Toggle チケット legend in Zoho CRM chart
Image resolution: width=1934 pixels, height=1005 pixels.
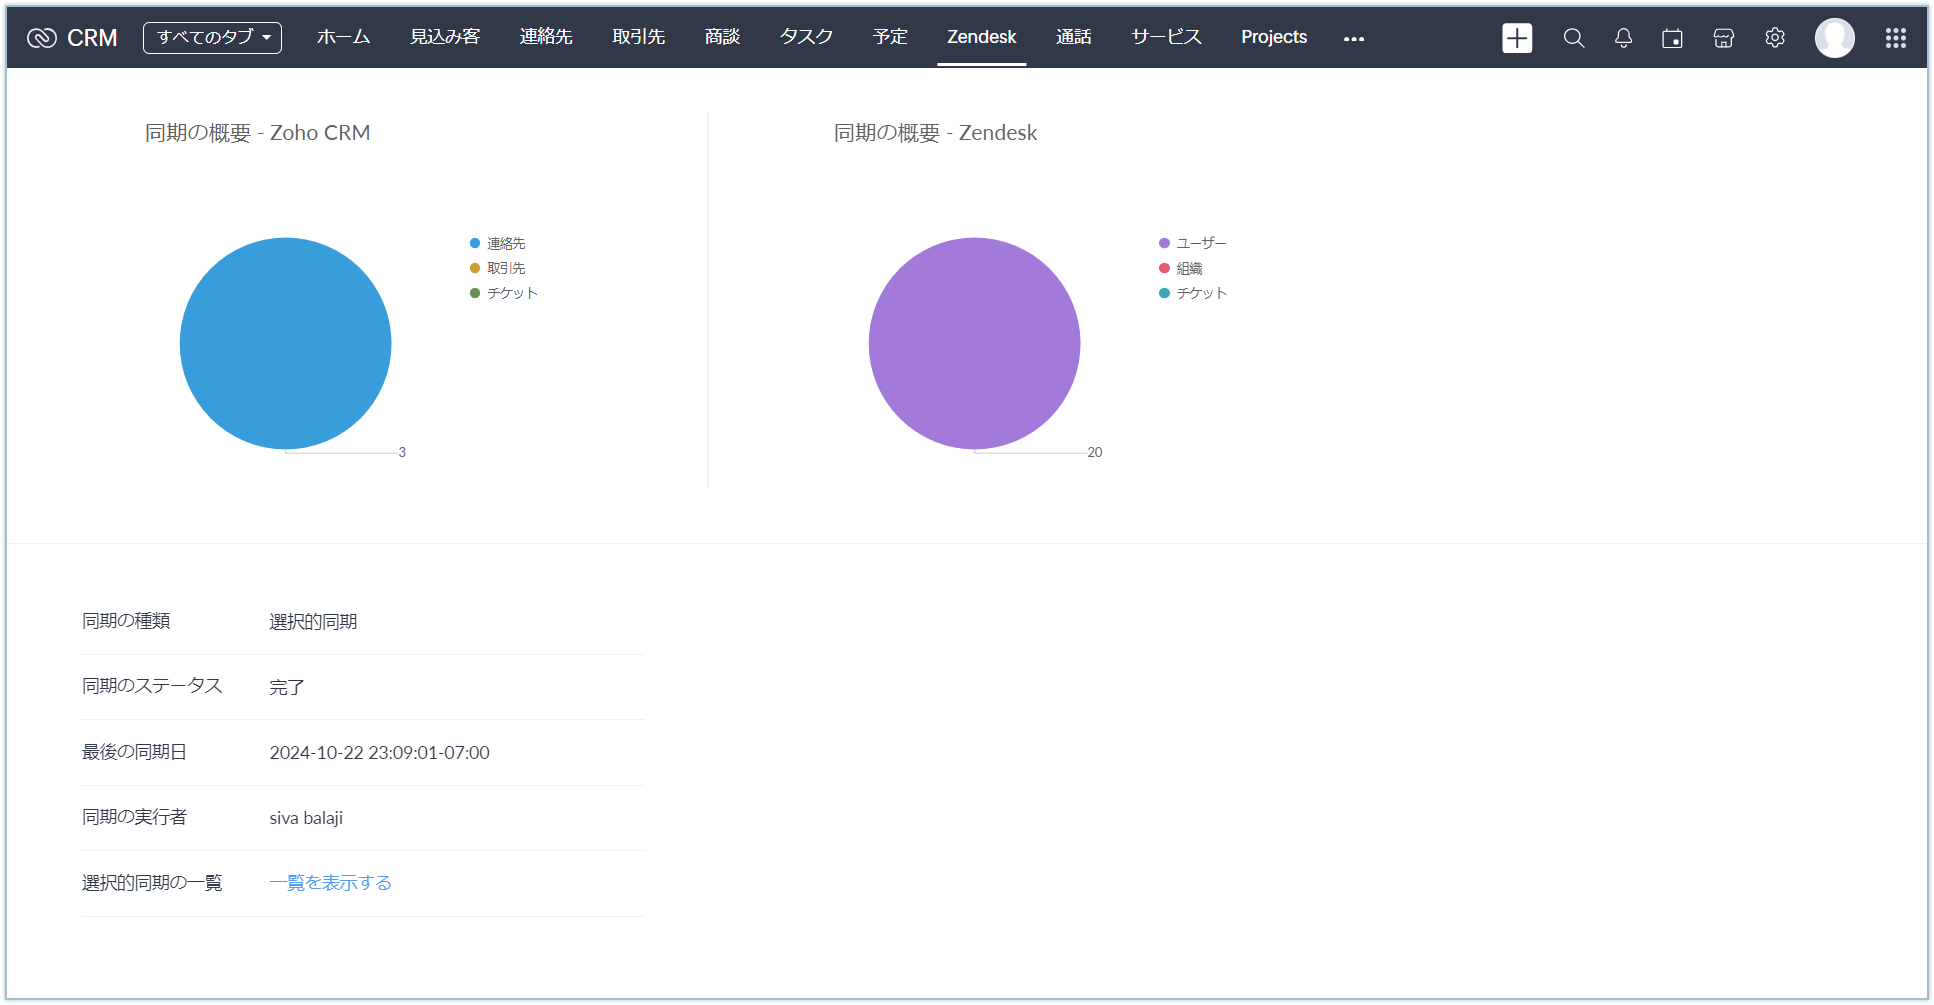(504, 293)
